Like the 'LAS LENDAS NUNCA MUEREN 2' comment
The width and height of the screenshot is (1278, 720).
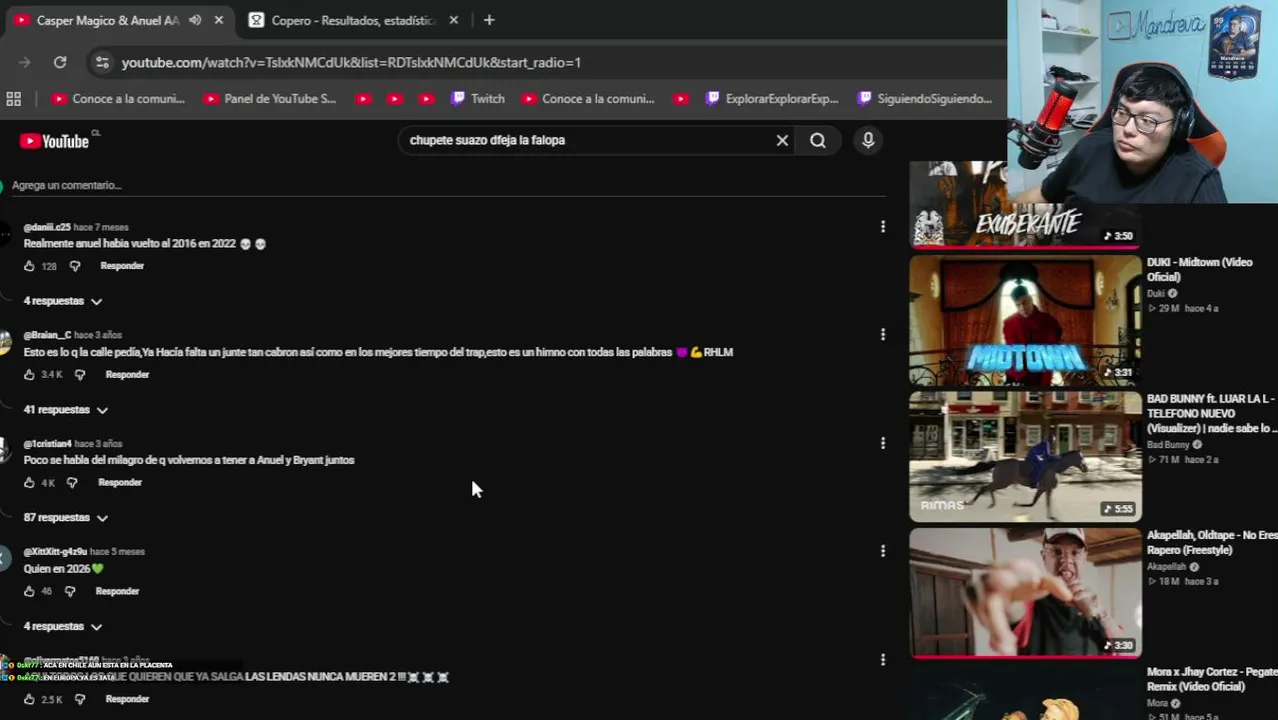[x=29, y=700]
